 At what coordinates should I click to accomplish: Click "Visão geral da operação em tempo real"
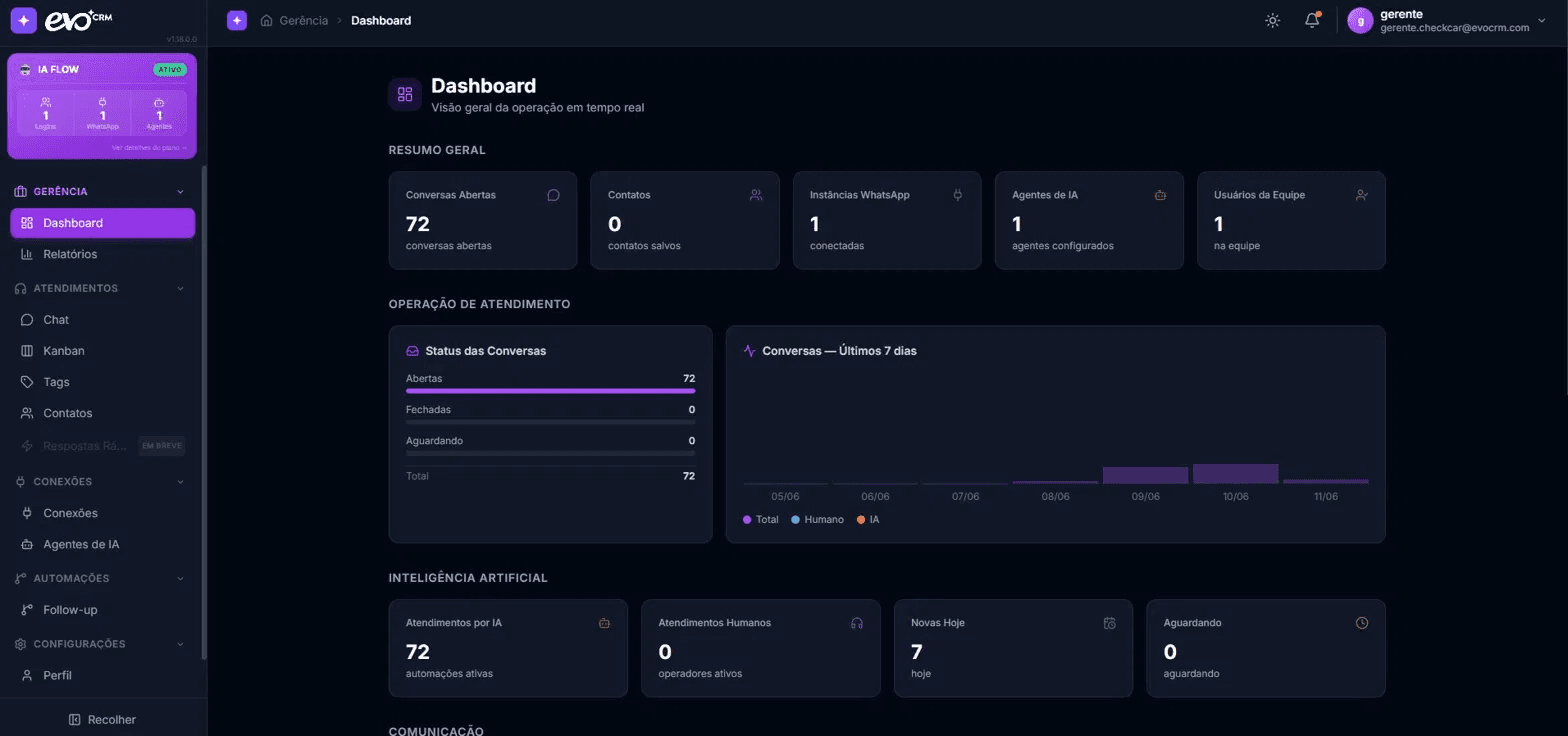pyautogui.click(x=537, y=107)
